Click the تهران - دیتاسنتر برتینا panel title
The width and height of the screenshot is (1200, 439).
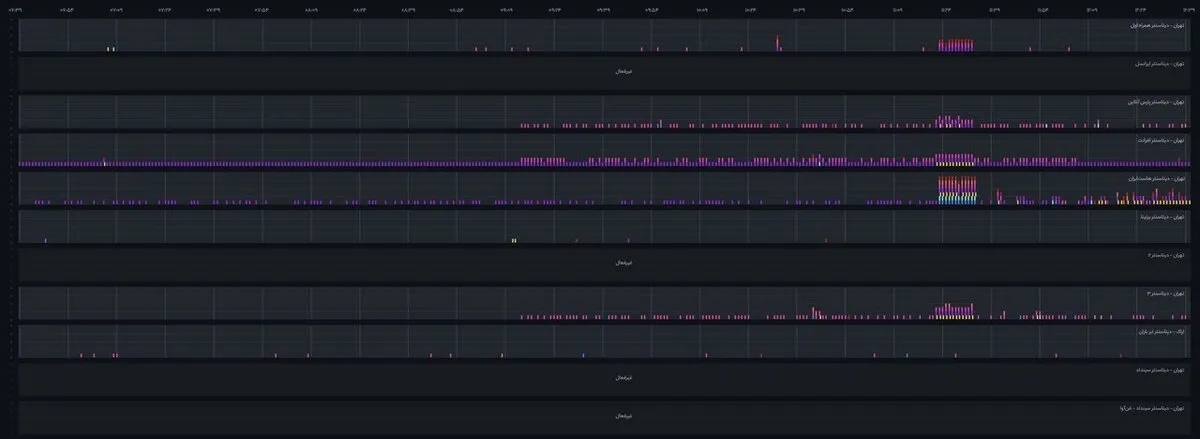coord(1161,216)
